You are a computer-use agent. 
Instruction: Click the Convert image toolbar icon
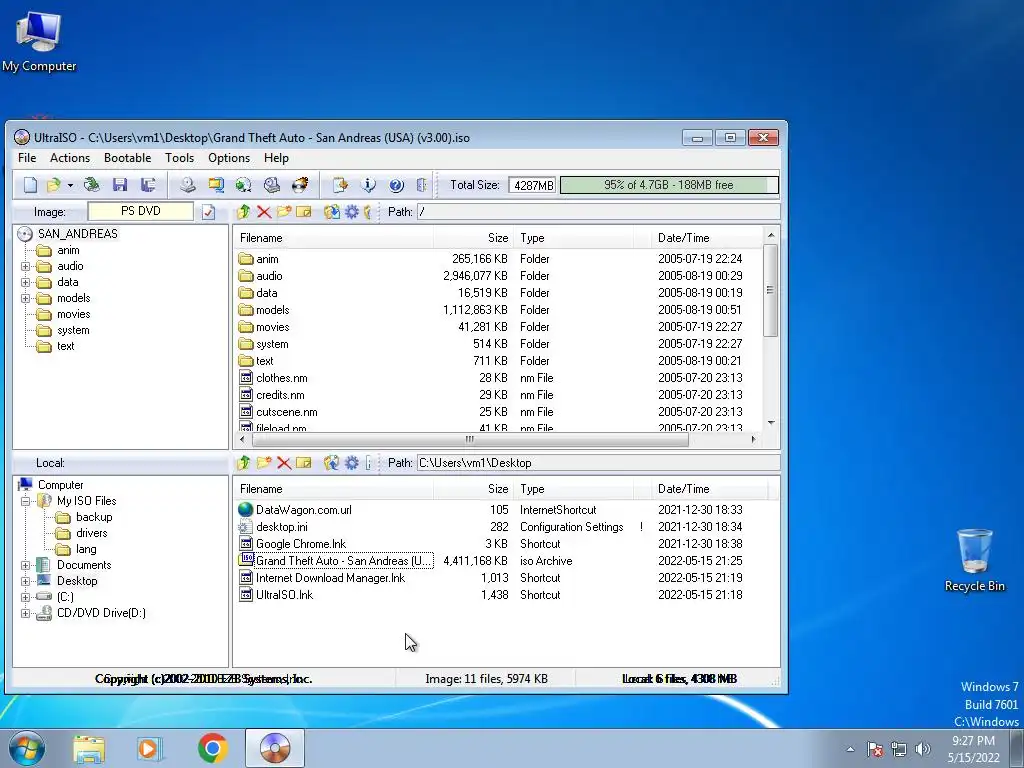pyautogui.click(x=244, y=185)
